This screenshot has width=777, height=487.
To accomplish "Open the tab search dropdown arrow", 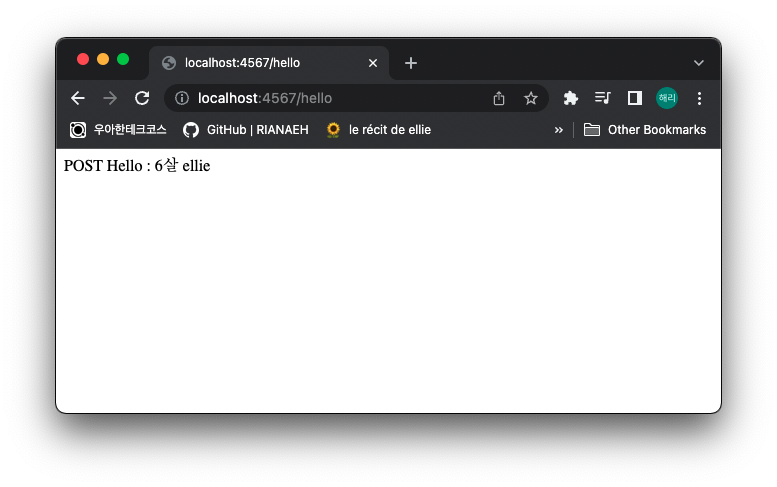I will point(699,63).
